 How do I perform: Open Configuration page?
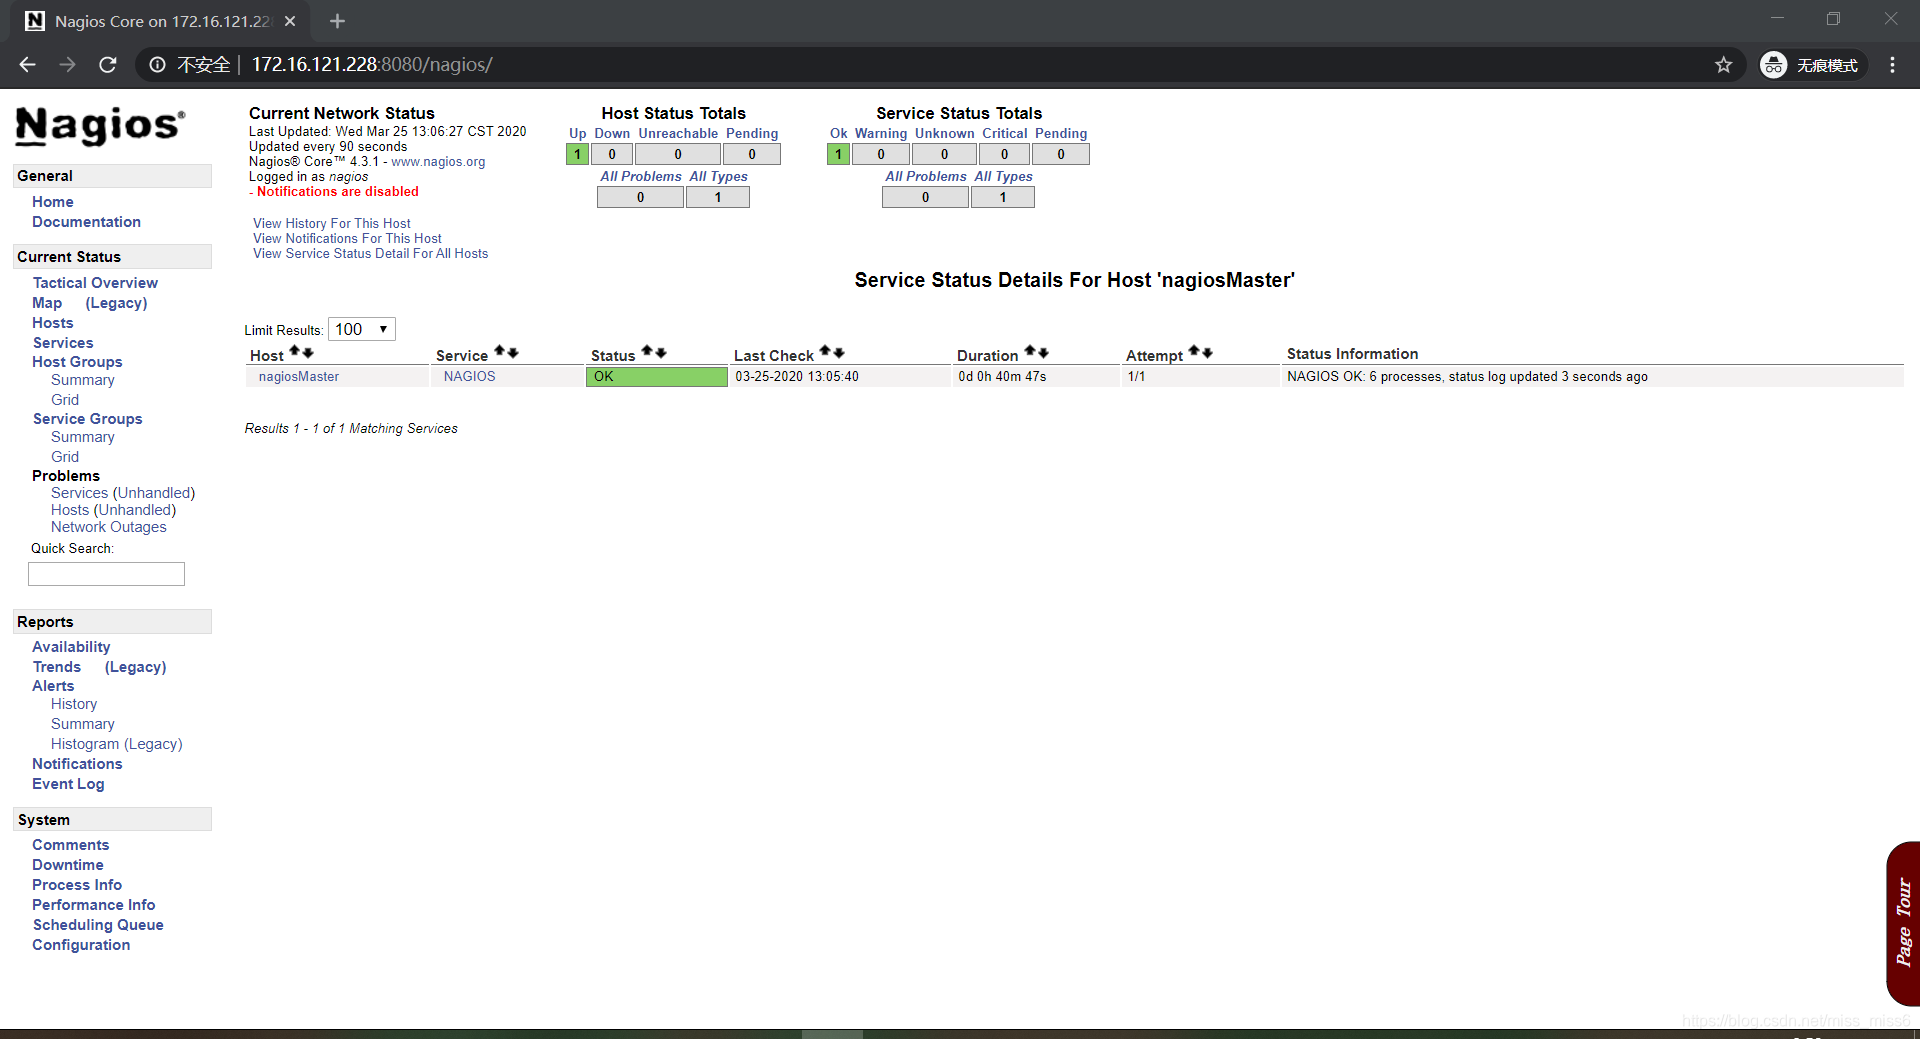point(81,945)
